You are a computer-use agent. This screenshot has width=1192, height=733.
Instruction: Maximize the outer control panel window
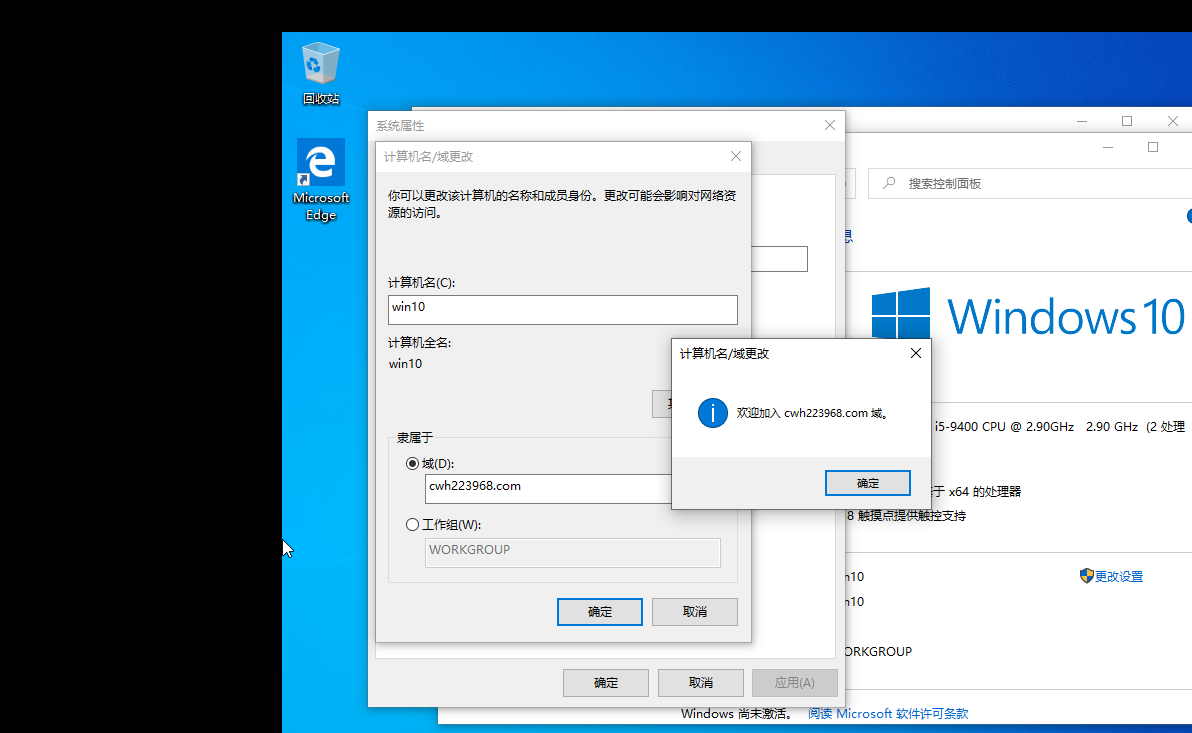1127,121
